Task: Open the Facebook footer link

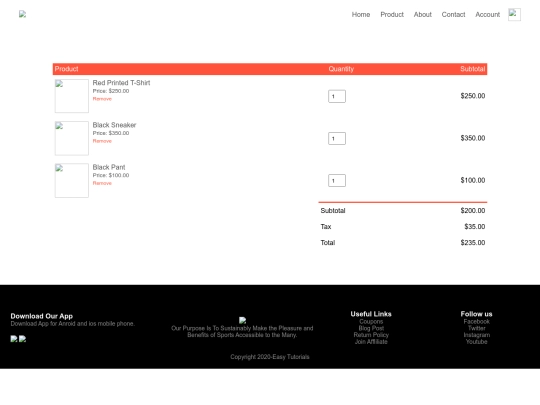Action: pos(476,321)
